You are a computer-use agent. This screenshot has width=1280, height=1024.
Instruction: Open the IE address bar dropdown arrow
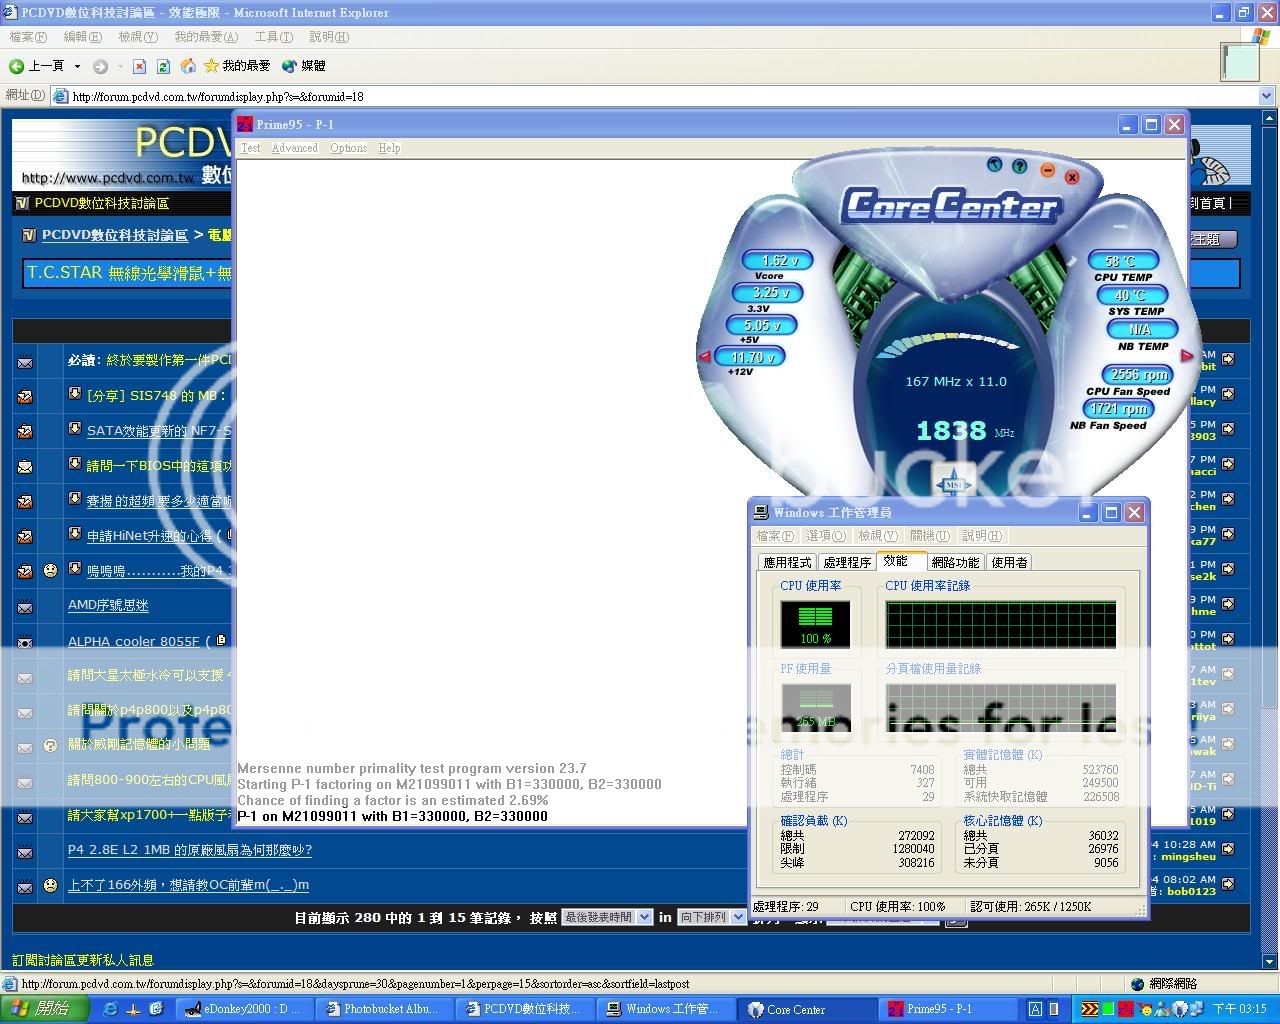click(1266, 96)
